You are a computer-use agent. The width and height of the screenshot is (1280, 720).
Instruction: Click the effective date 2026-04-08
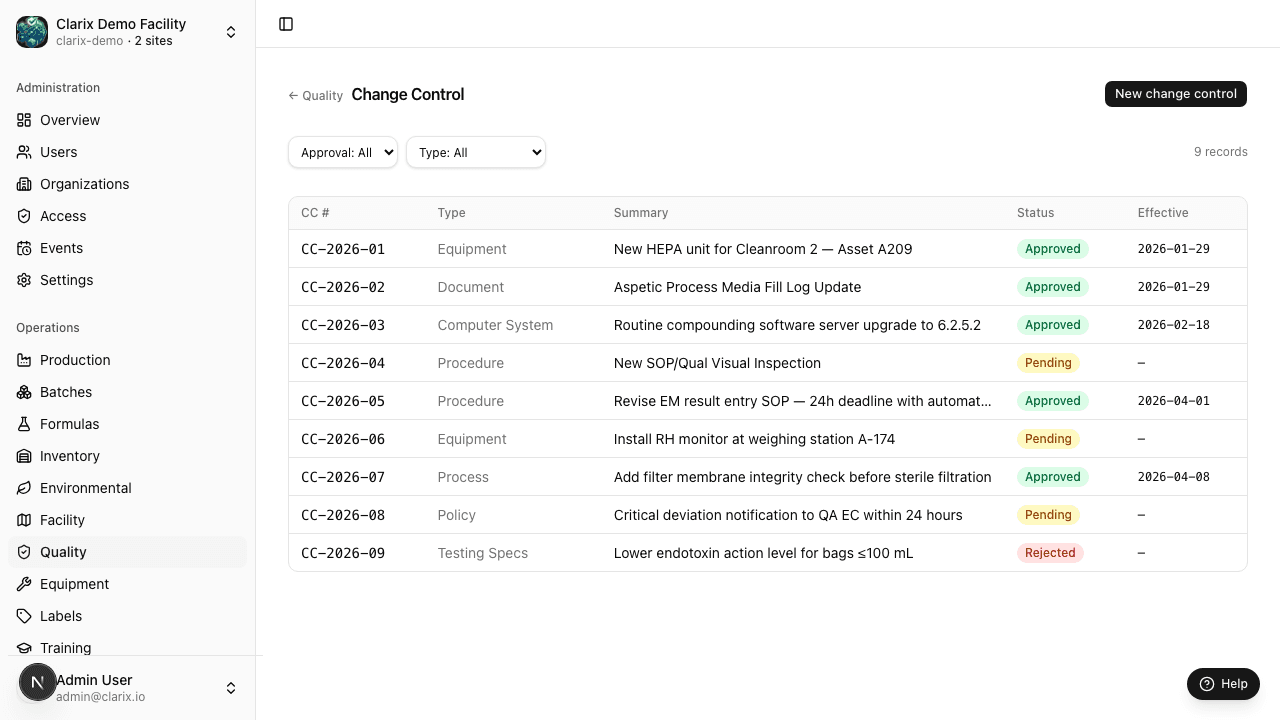1174,477
